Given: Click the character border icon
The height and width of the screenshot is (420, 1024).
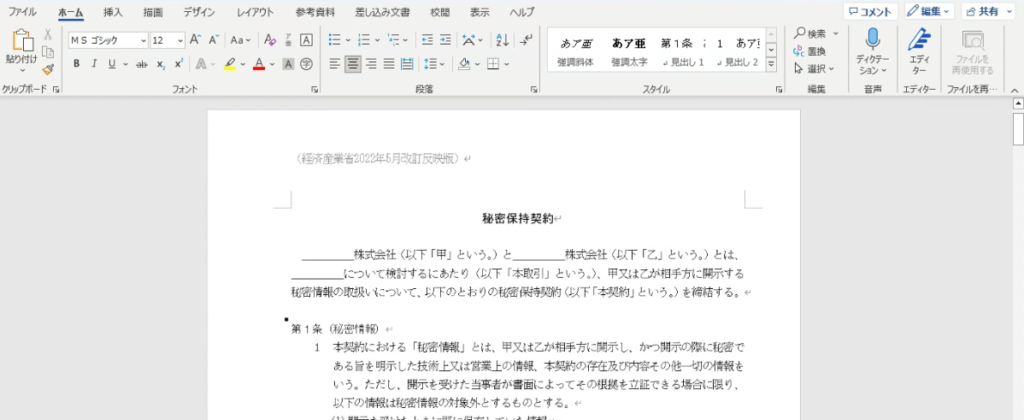Looking at the screenshot, I should pos(306,40).
